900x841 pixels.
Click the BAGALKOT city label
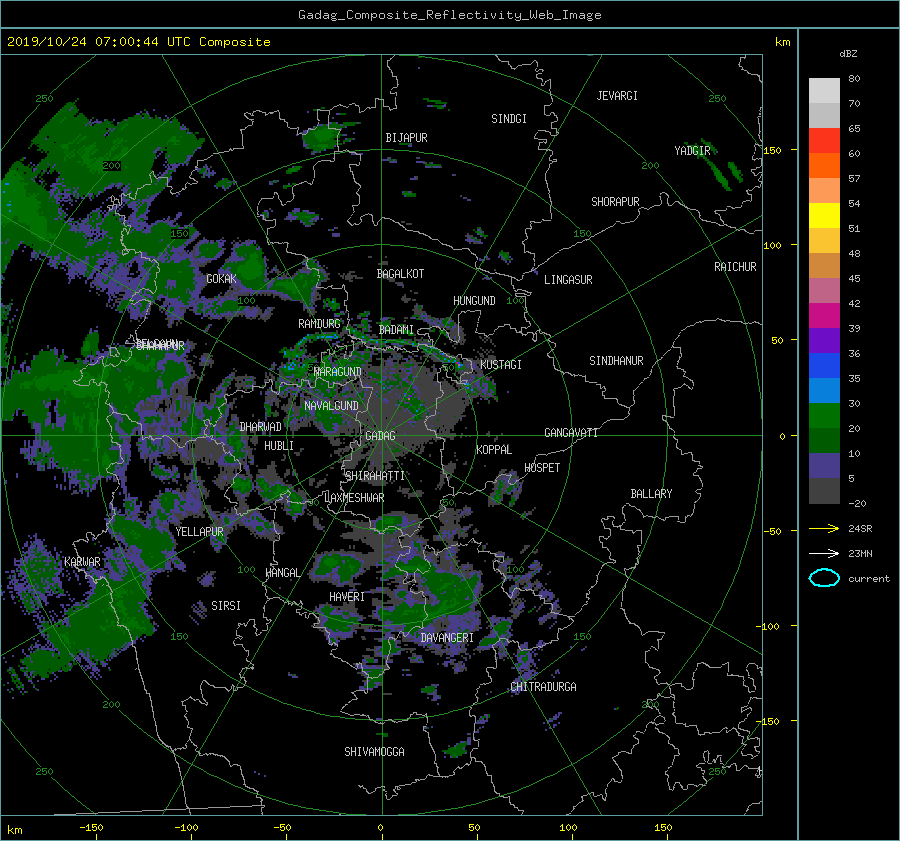click(x=400, y=274)
